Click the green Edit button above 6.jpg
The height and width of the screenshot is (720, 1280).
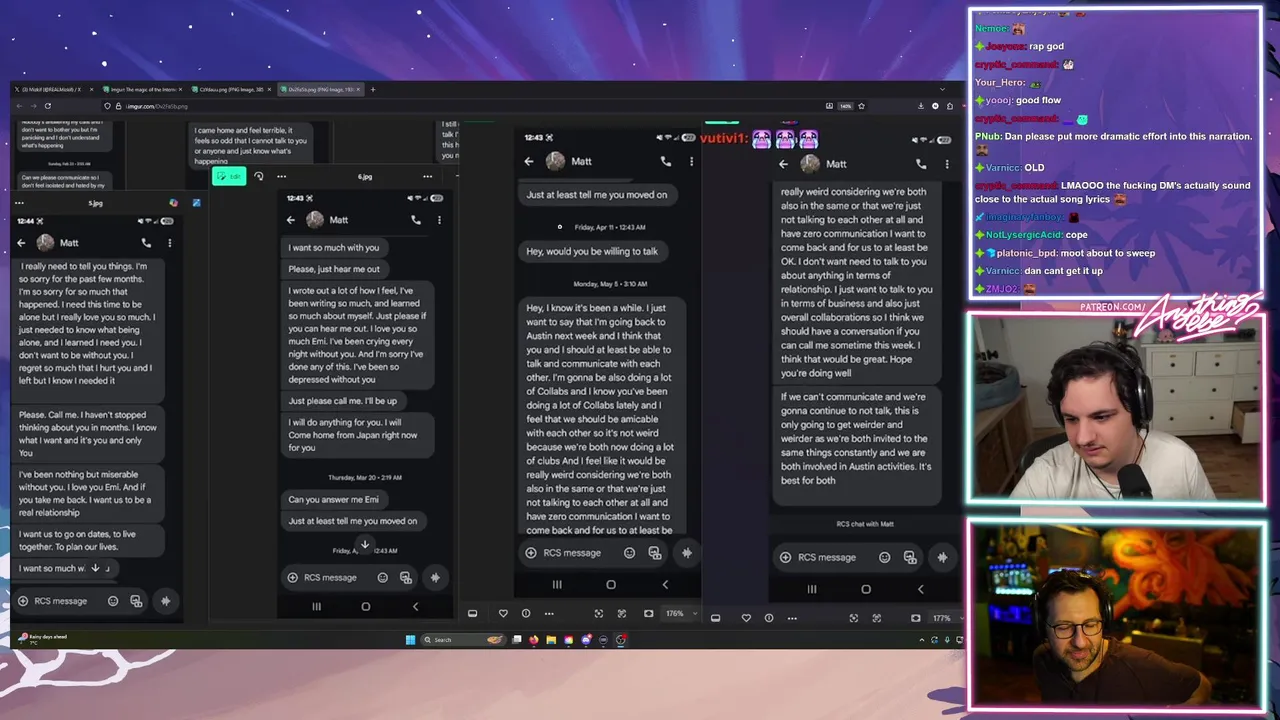(229, 176)
